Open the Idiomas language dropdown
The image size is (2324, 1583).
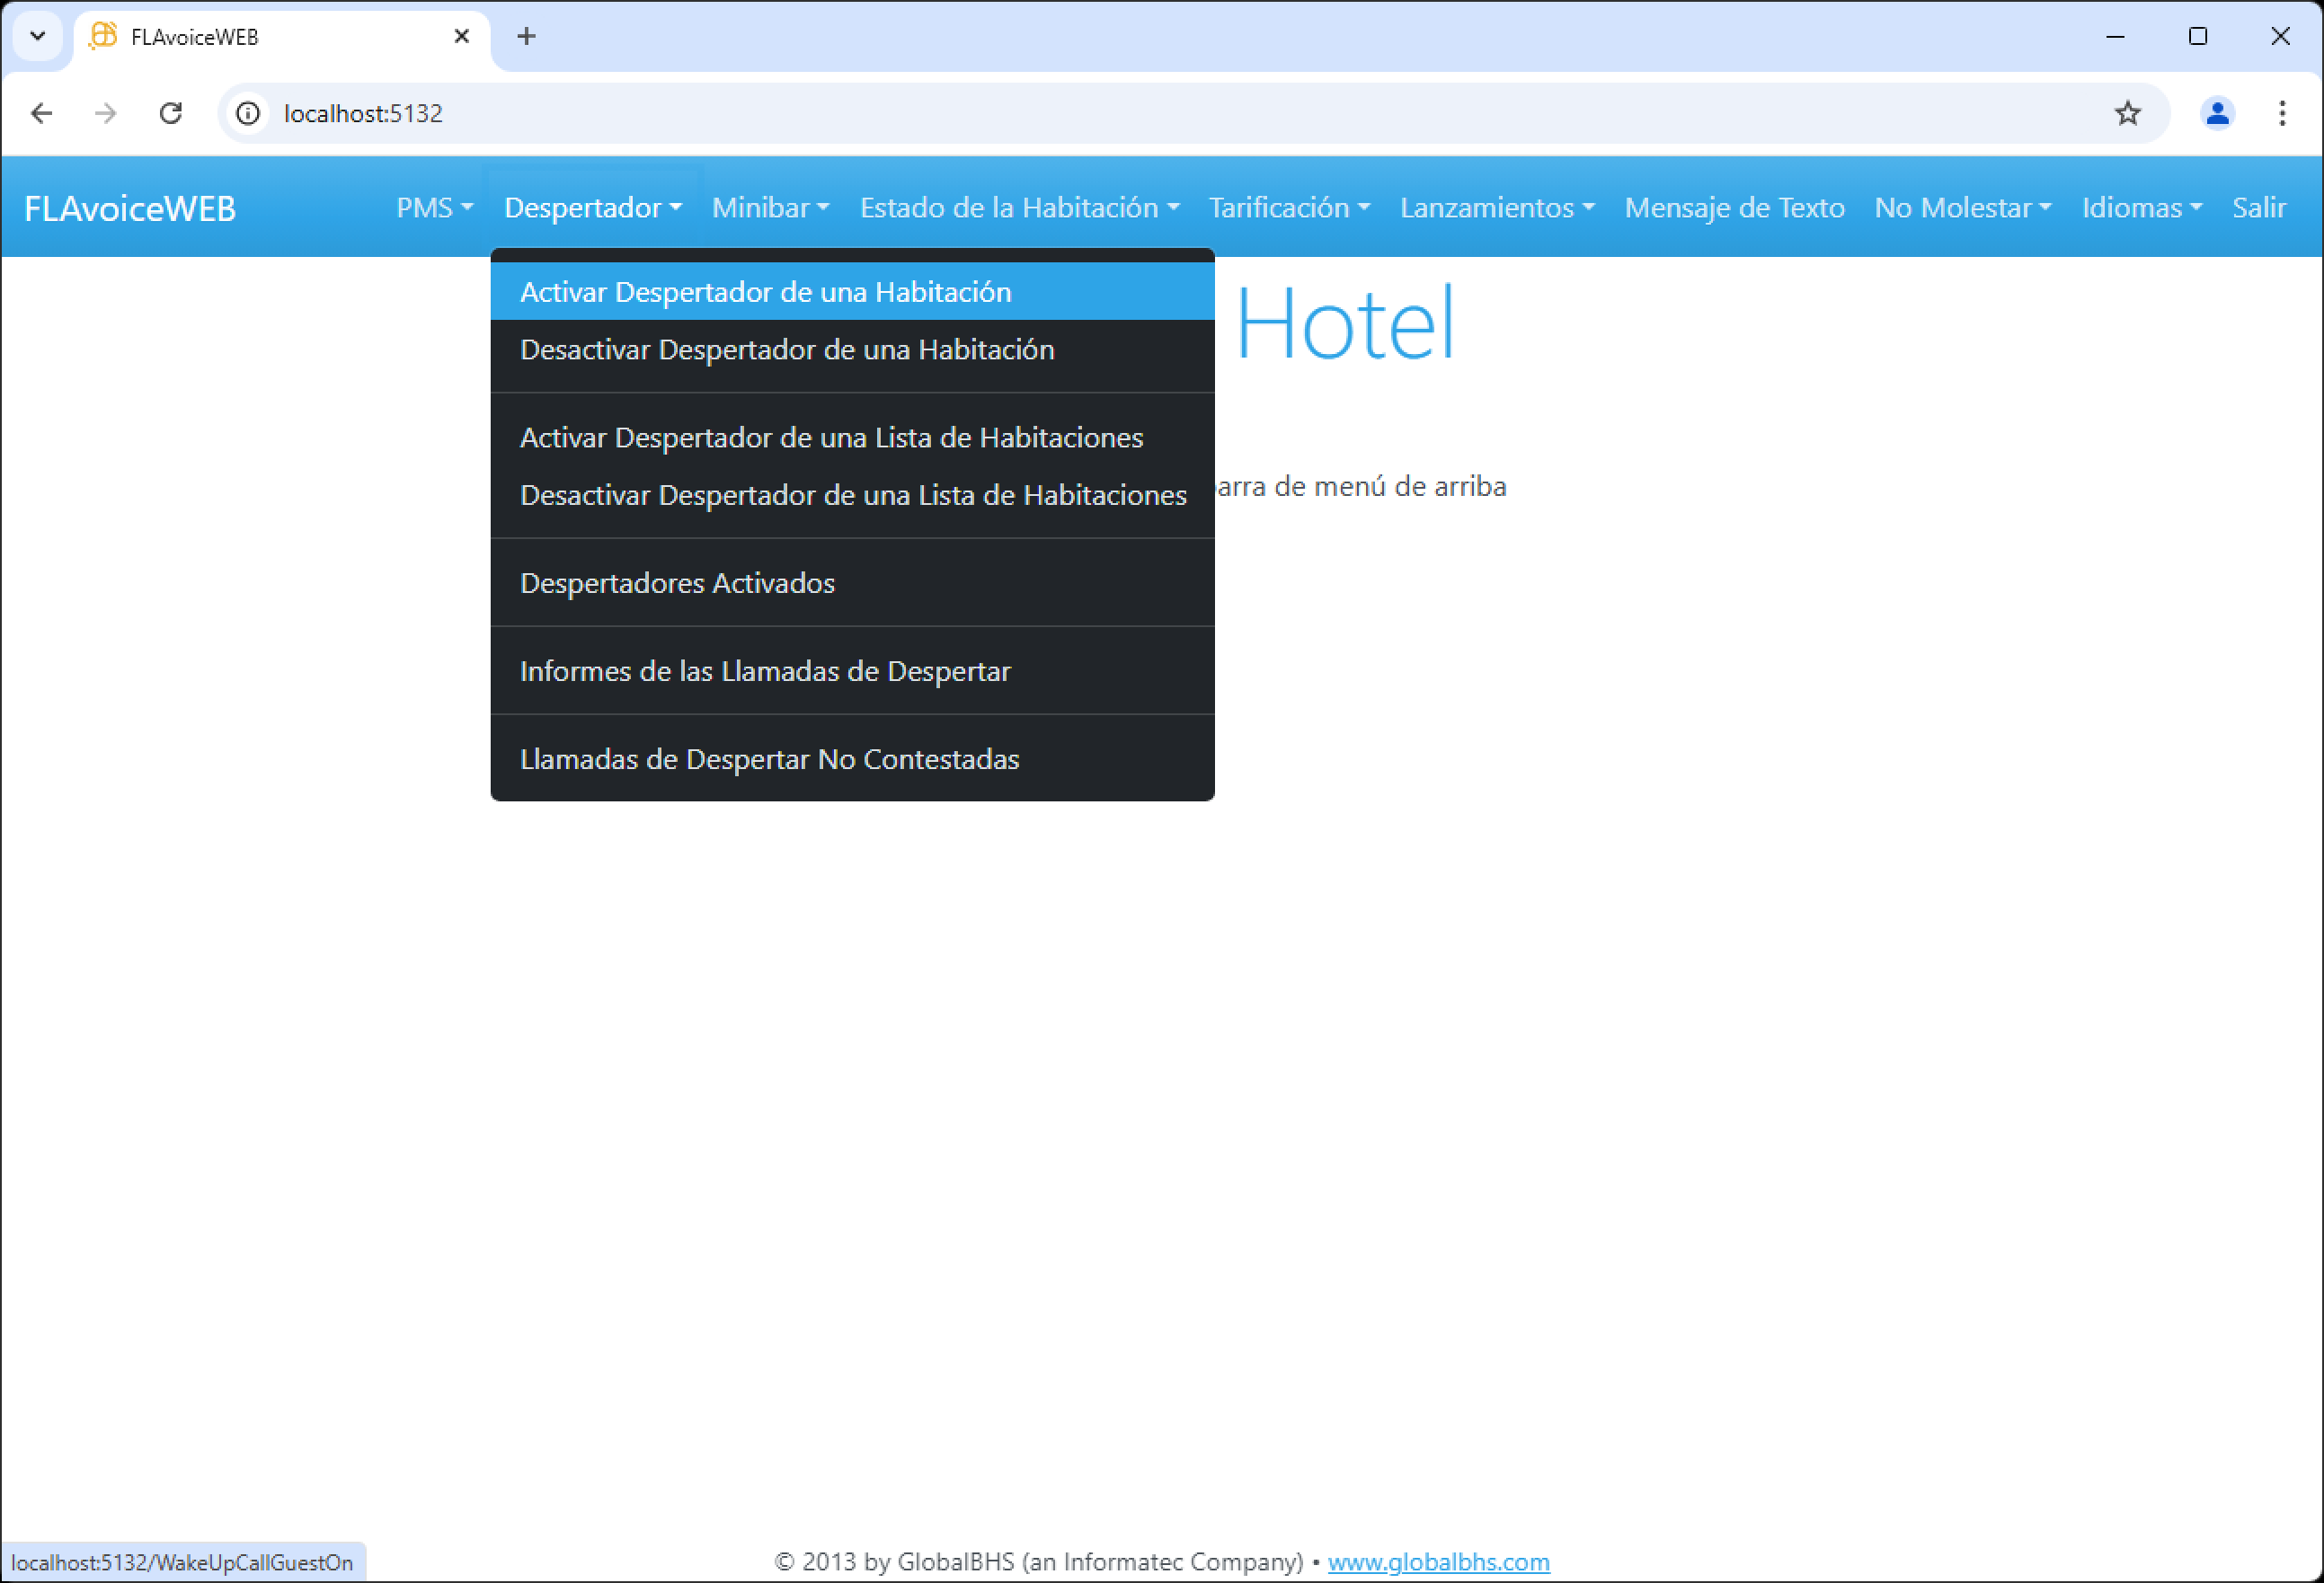2141,207
